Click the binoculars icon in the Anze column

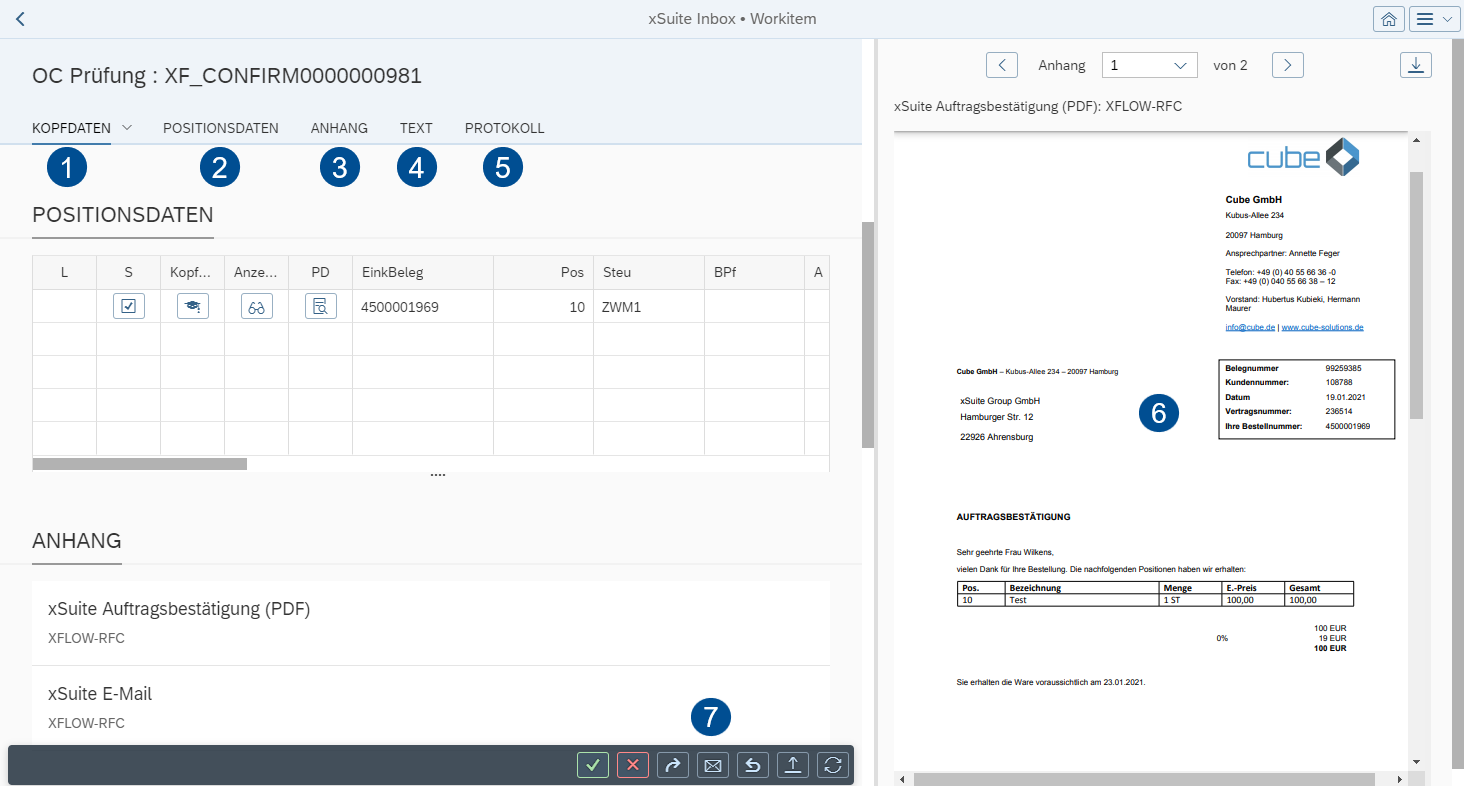pos(256,306)
